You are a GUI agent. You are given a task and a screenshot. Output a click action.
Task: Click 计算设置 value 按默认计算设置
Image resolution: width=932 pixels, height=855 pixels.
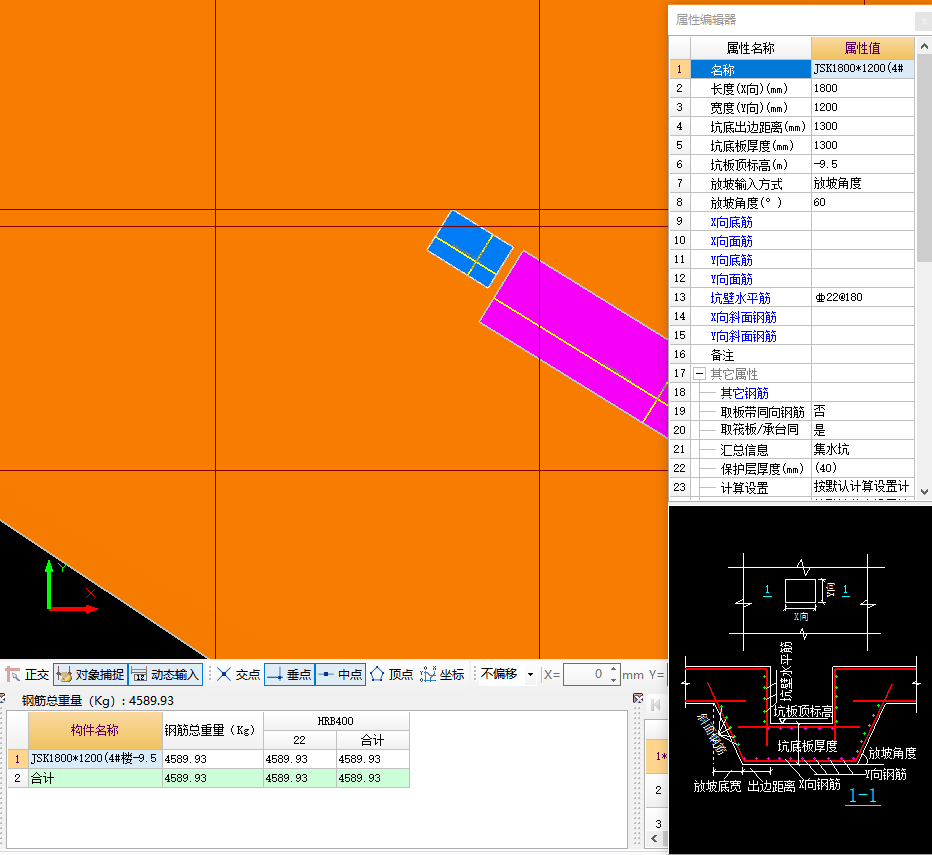pyautogui.click(x=862, y=487)
